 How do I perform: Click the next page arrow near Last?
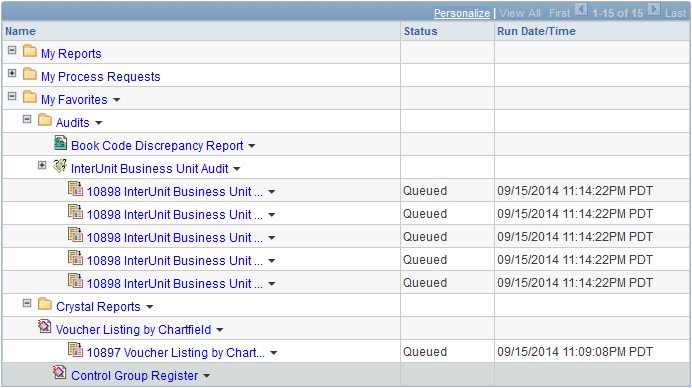click(x=654, y=9)
